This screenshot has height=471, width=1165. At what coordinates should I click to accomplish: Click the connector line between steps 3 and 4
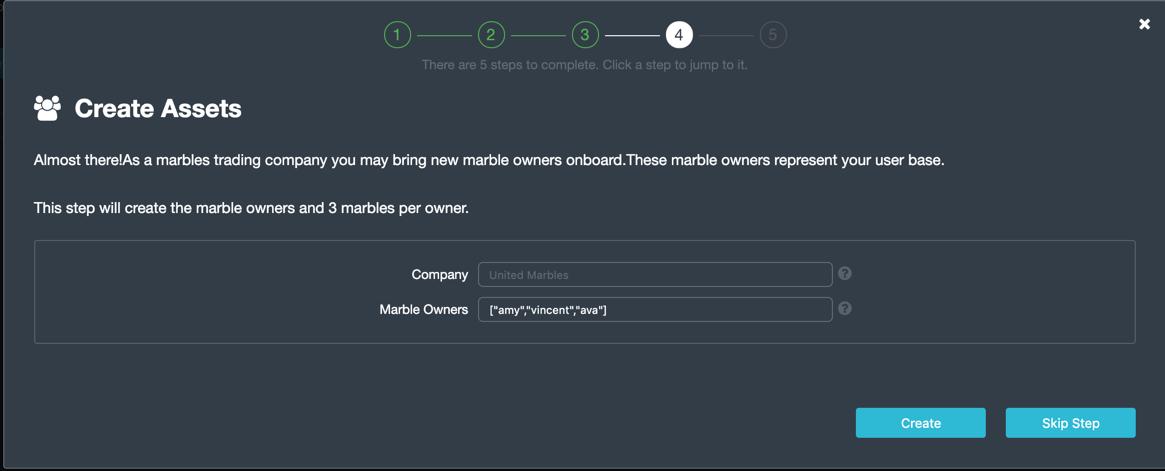click(x=632, y=35)
